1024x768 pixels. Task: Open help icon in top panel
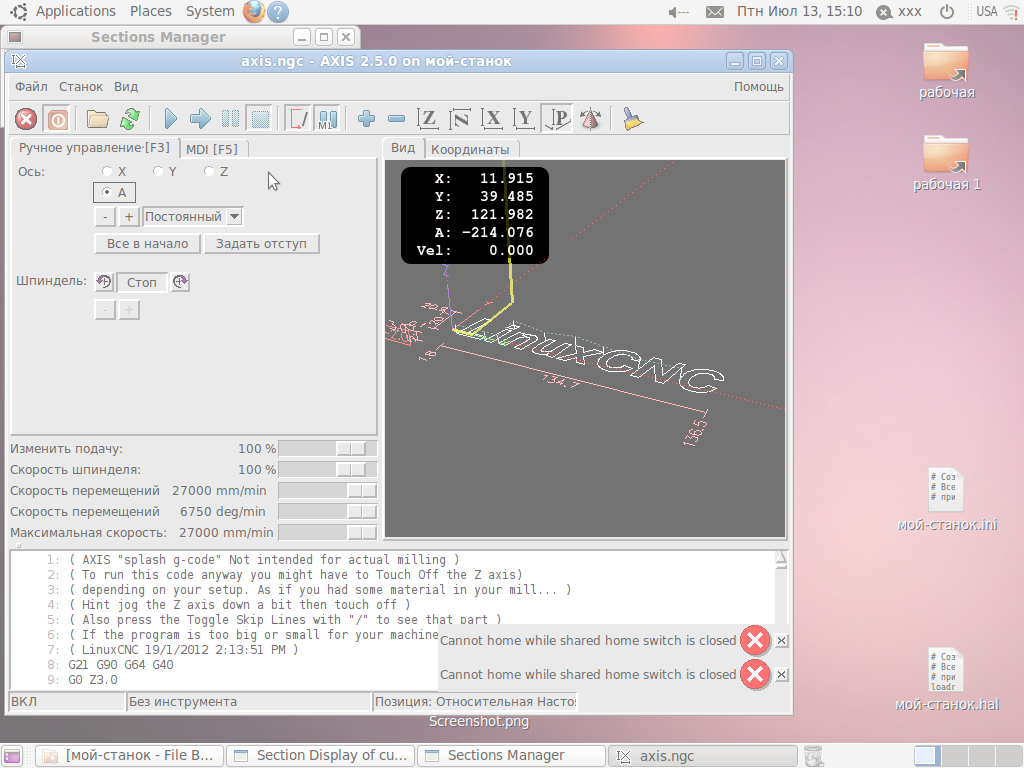coord(278,12)
